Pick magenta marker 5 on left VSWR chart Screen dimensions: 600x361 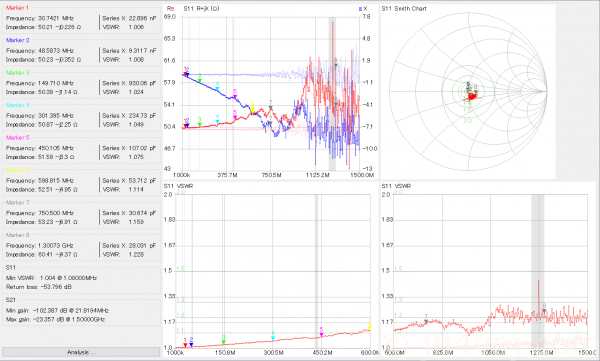click(321, 335)
